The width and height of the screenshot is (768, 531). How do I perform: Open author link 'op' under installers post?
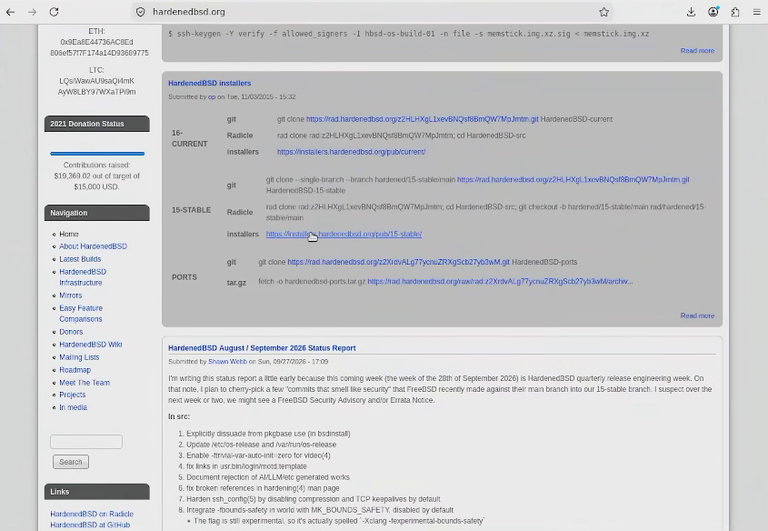coord(212,97)
